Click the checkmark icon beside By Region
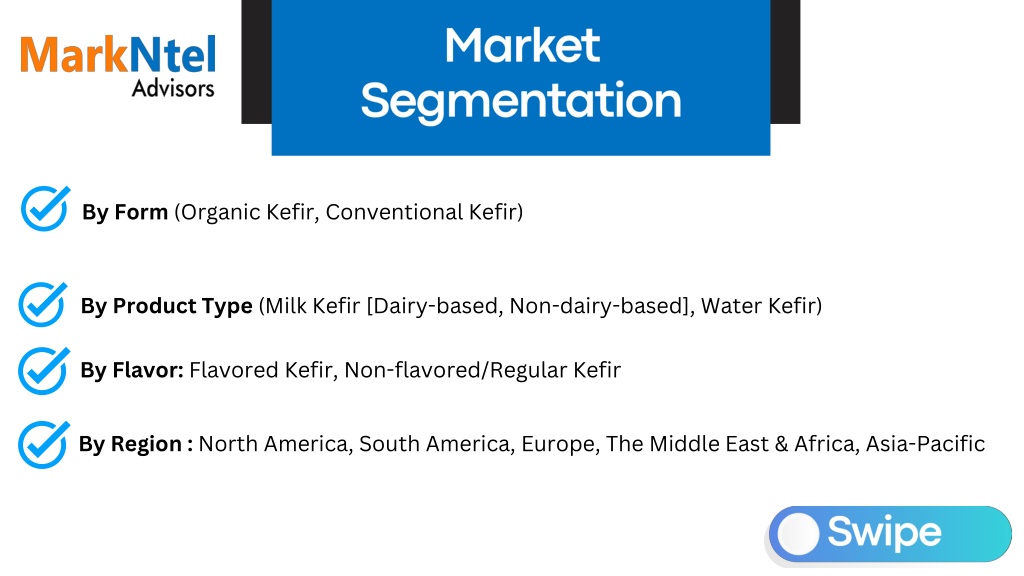 43,444
